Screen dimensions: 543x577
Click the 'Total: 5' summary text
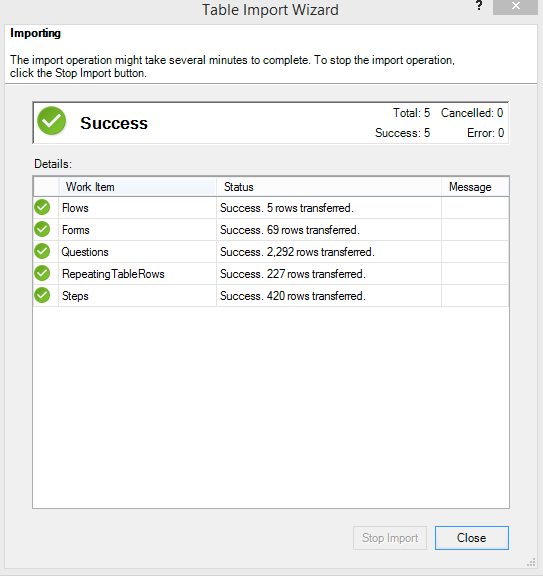click(411, 113)
